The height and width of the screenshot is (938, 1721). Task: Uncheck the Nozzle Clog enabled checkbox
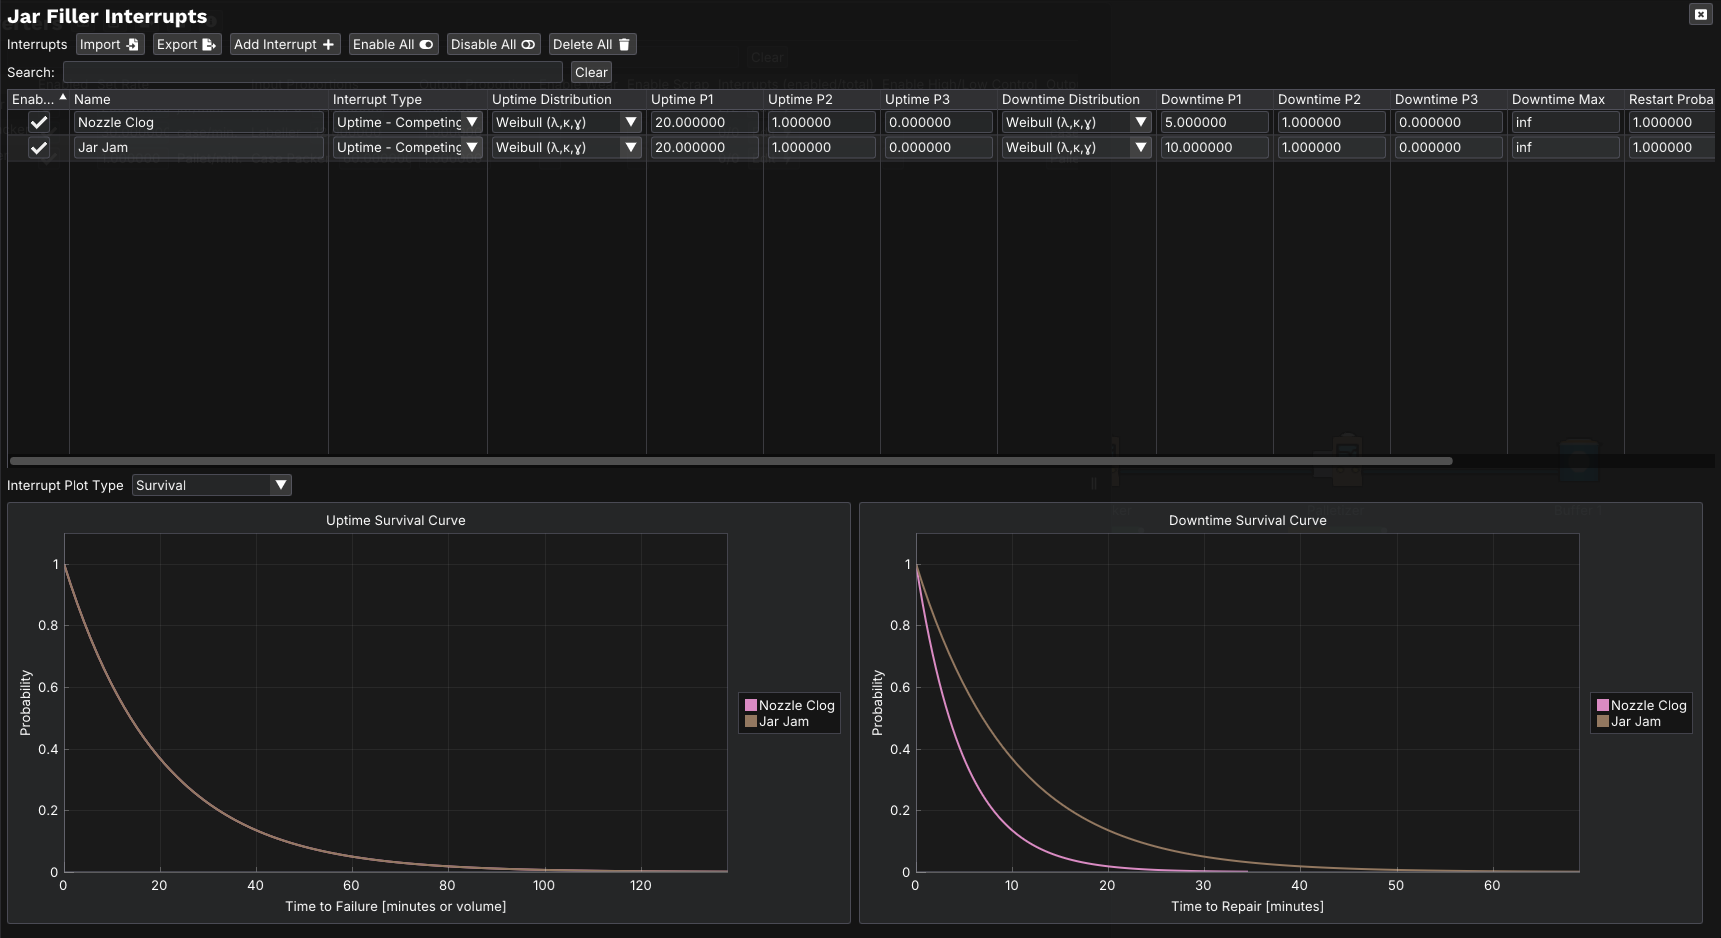pyautogui.click(x=39, y=123)
